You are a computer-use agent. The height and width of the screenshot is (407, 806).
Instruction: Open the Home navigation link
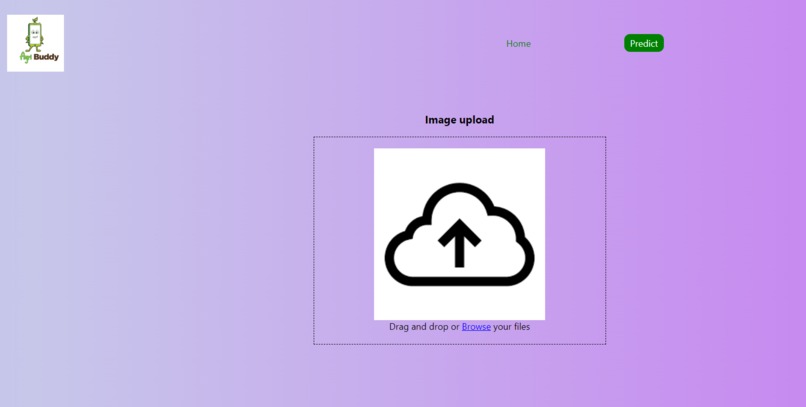tap(518, 44)
